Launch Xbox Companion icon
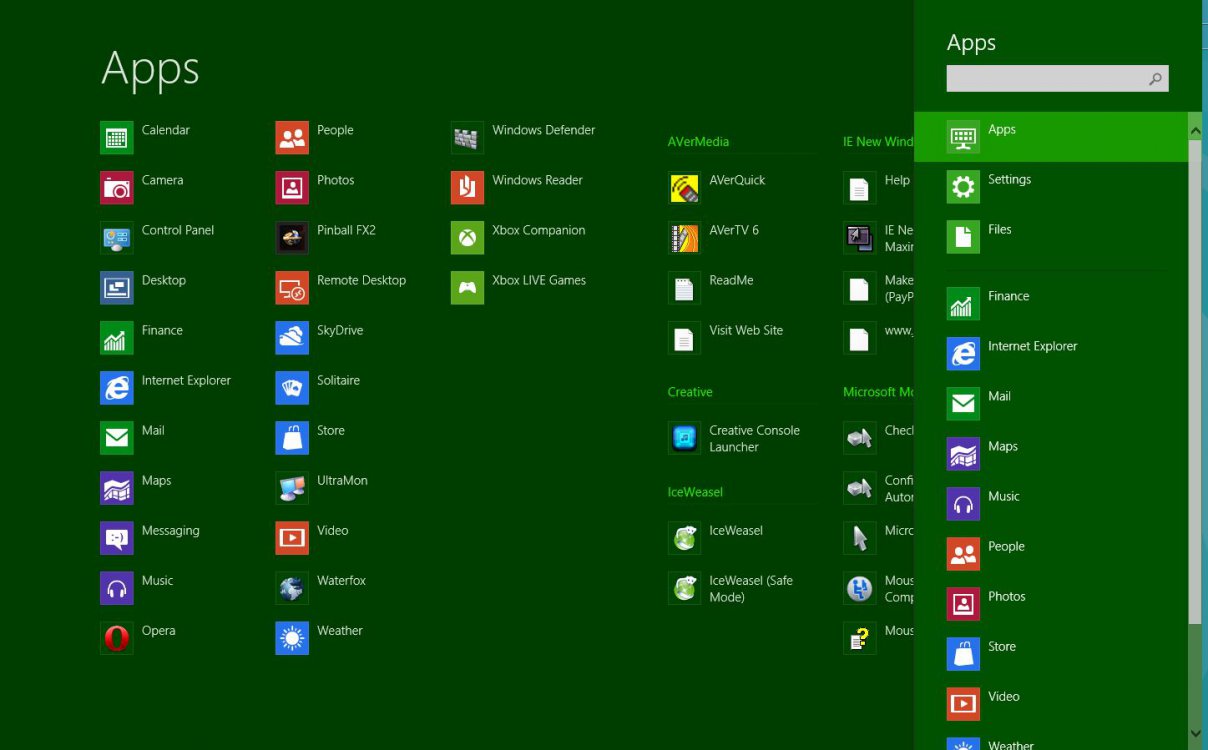 point(467,237)
